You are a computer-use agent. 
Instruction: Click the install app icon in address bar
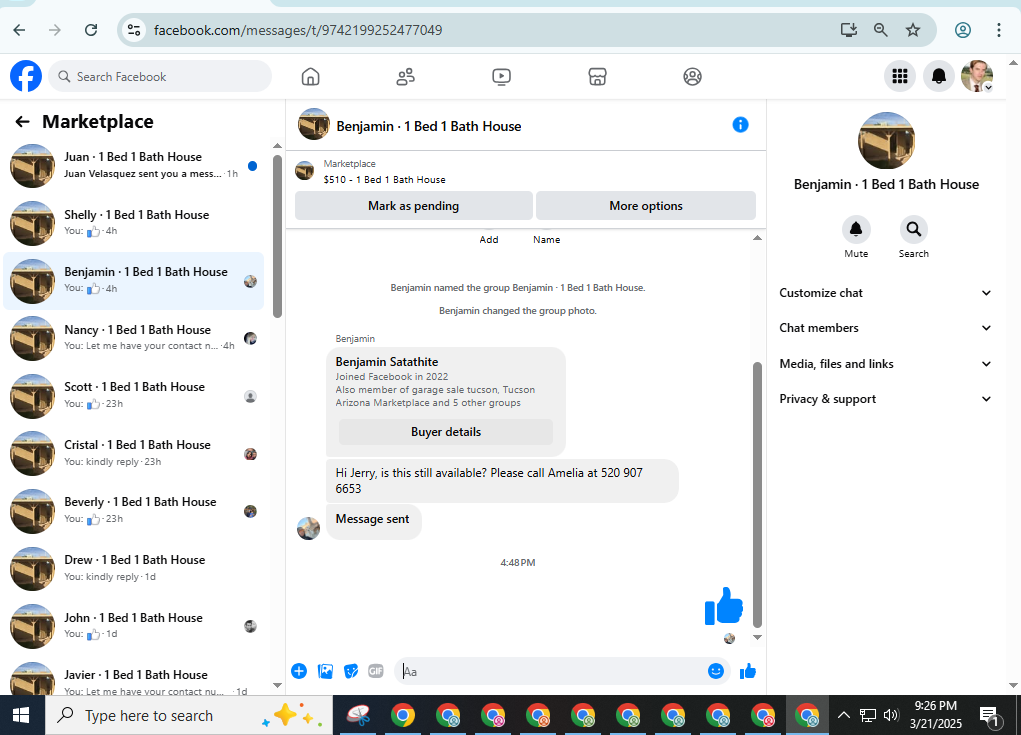point(848,30)
